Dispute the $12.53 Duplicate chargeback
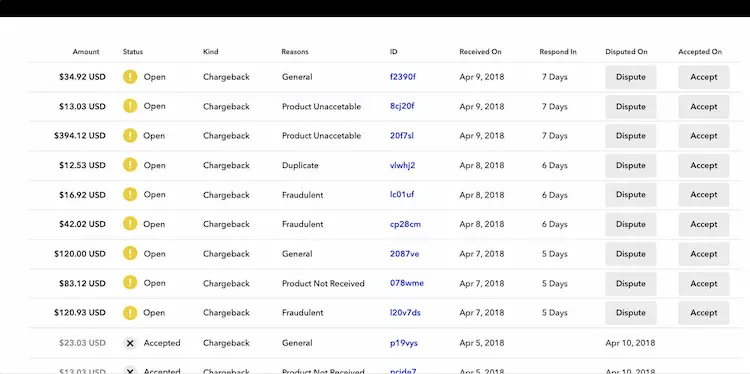The image size is (750, 374). pyautogui.click(x=630, y=165)
